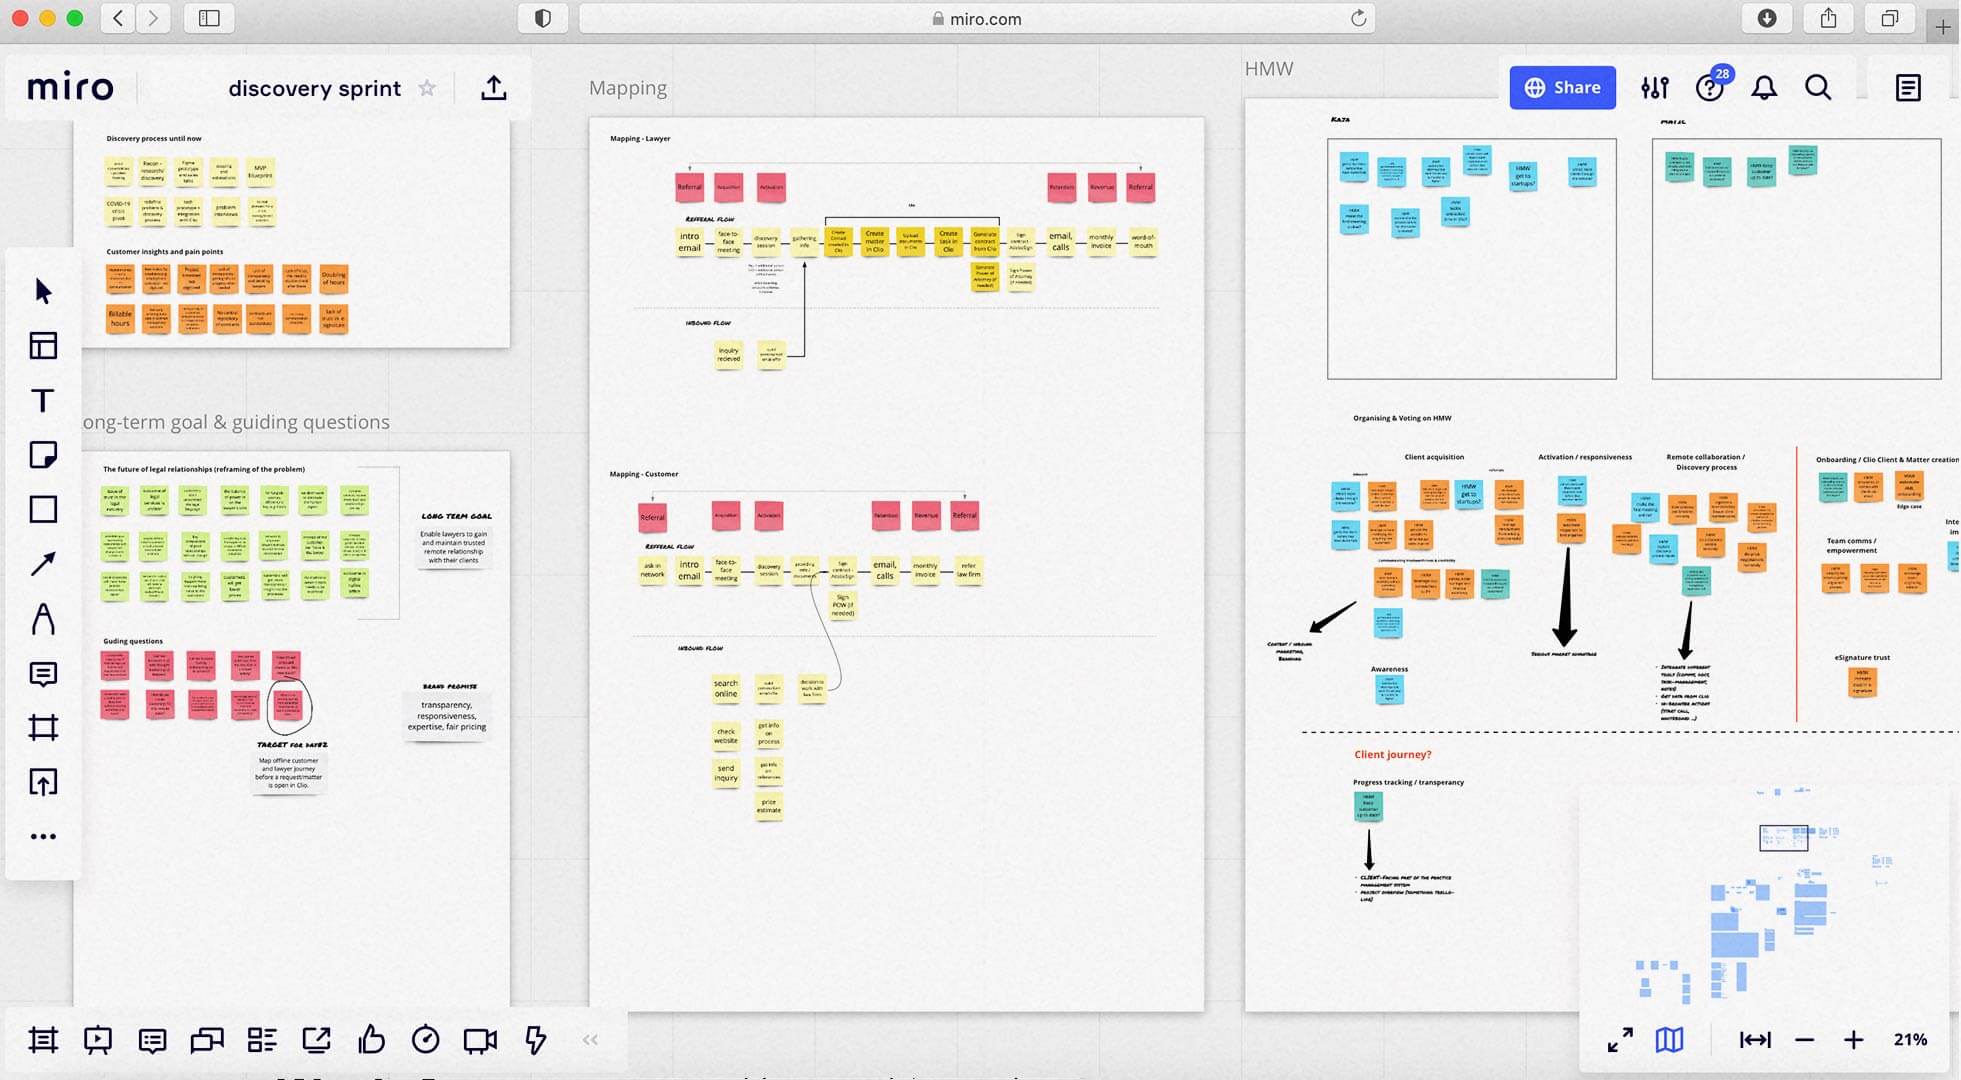This screenshot has width=1961, height=1080.
Task: Select the connection line arrow tool
Action: pyautogui.click(x=43, y=564)
